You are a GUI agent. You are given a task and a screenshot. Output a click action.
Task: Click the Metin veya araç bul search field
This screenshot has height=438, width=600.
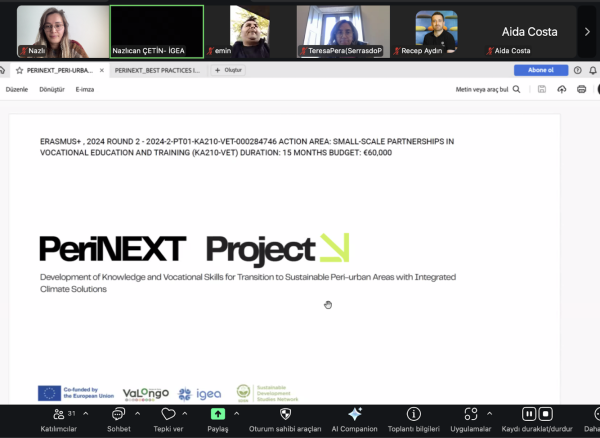pyautogui.click(x=486, y=89)
